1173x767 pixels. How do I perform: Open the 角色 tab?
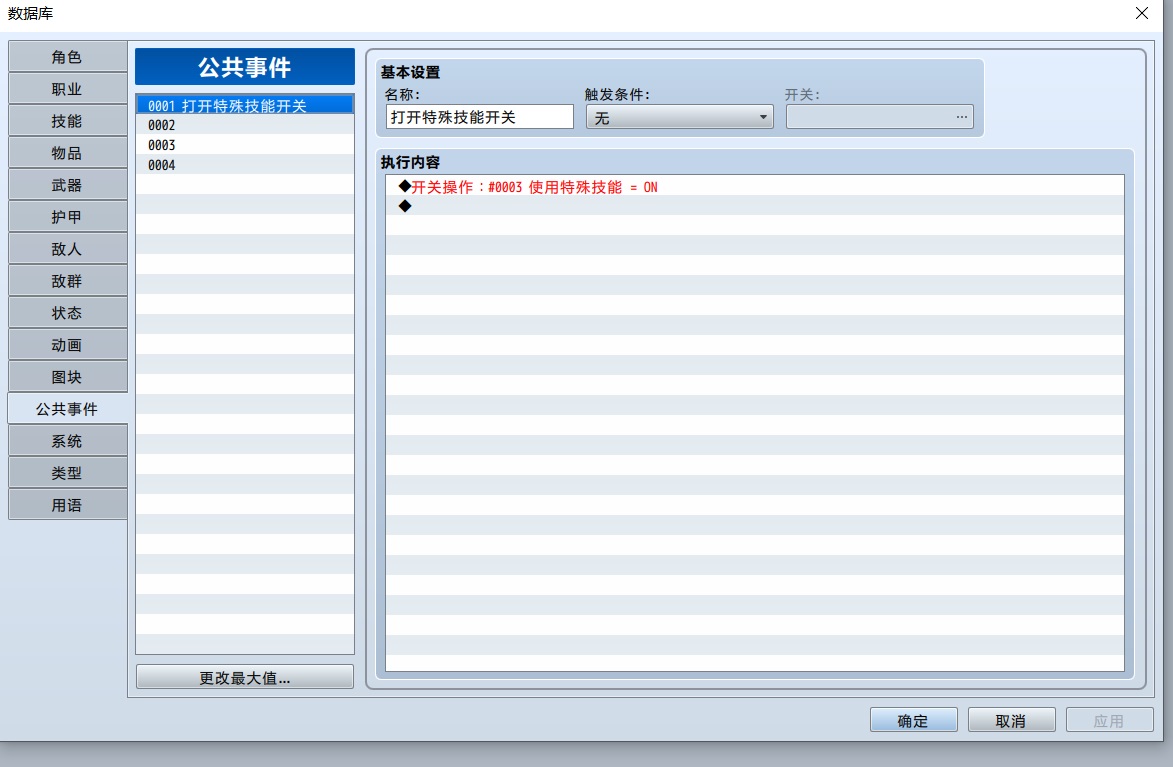tap(67, 57)
